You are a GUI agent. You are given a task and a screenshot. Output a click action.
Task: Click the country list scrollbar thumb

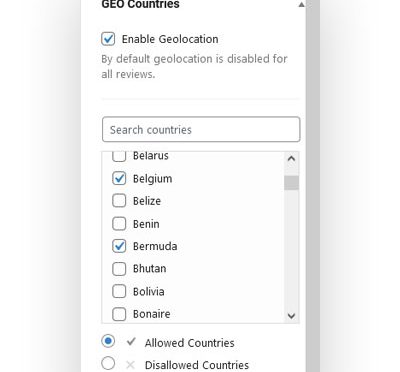click(x=291, y=183)
